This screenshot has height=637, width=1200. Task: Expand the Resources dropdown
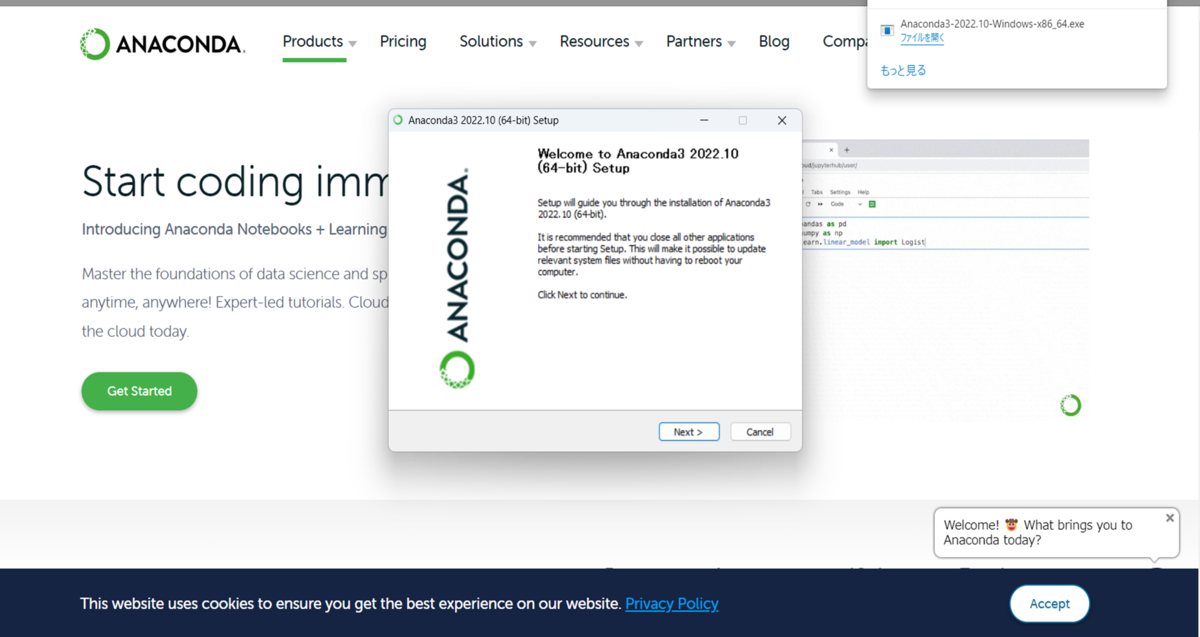(x=601, y=41)
